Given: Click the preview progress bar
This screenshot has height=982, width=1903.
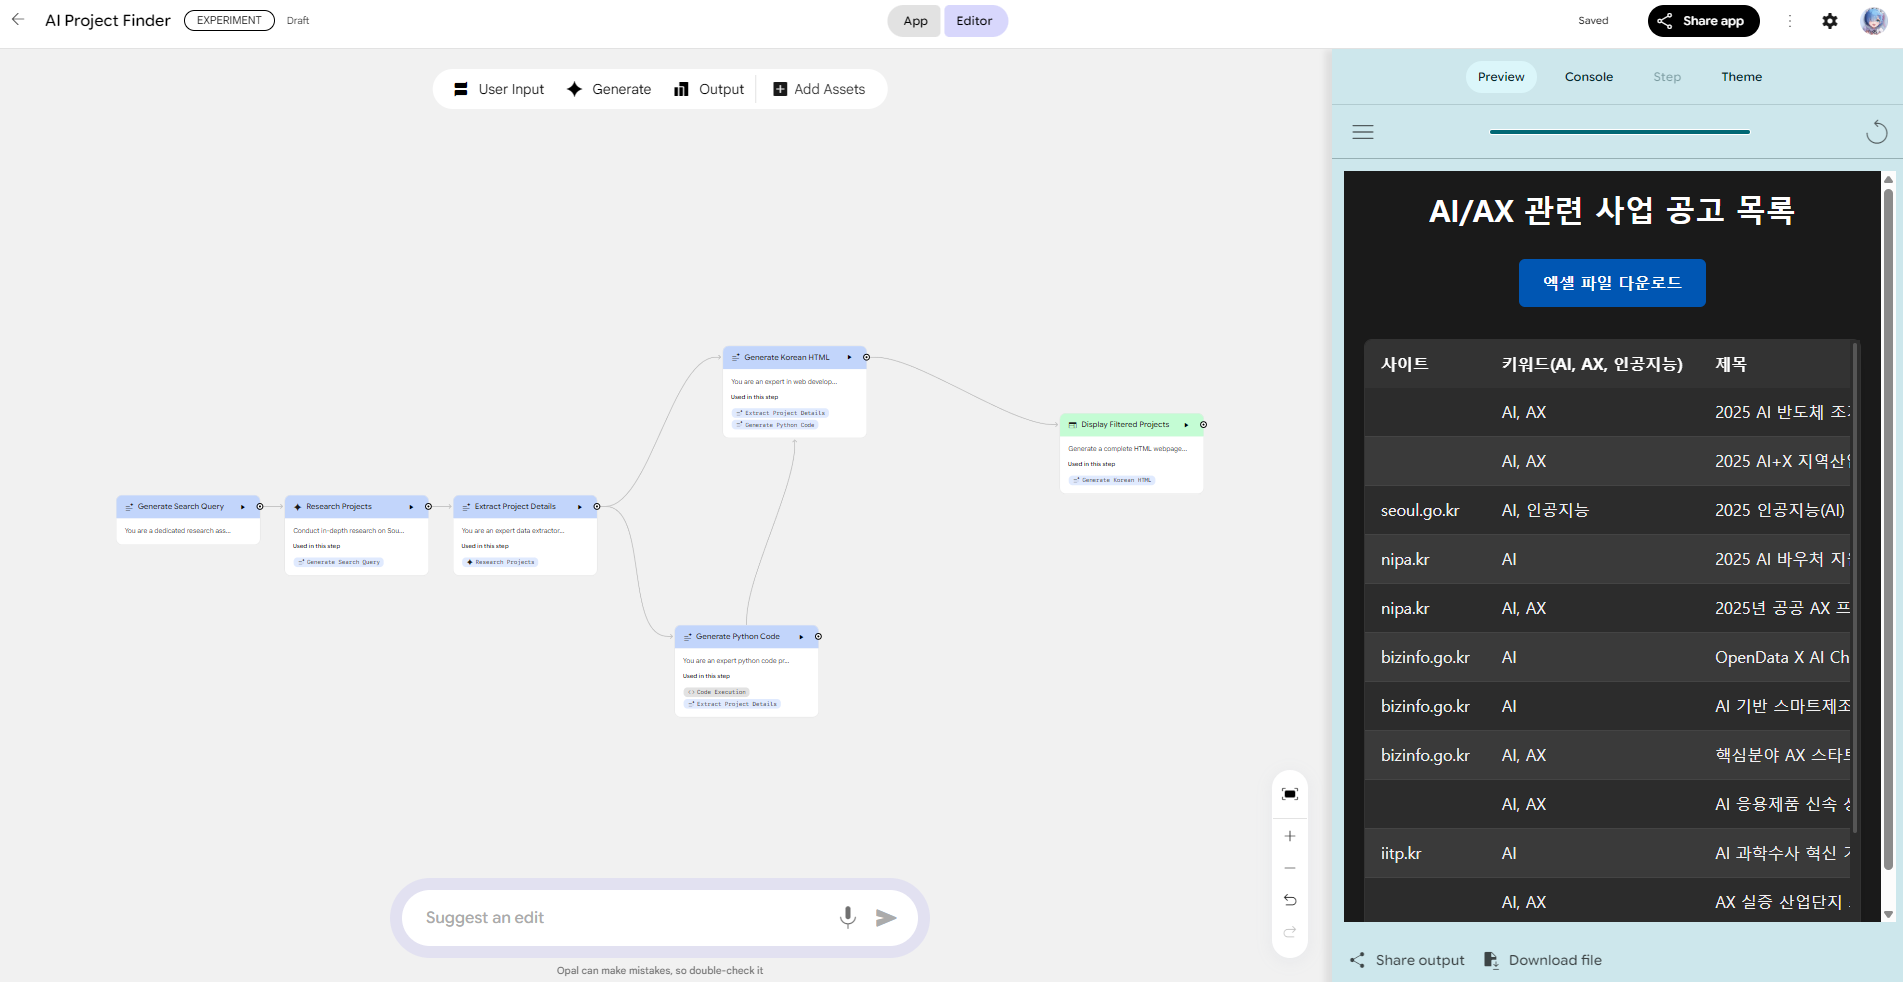Looking at the screenshot, I should click(1619, 132).
